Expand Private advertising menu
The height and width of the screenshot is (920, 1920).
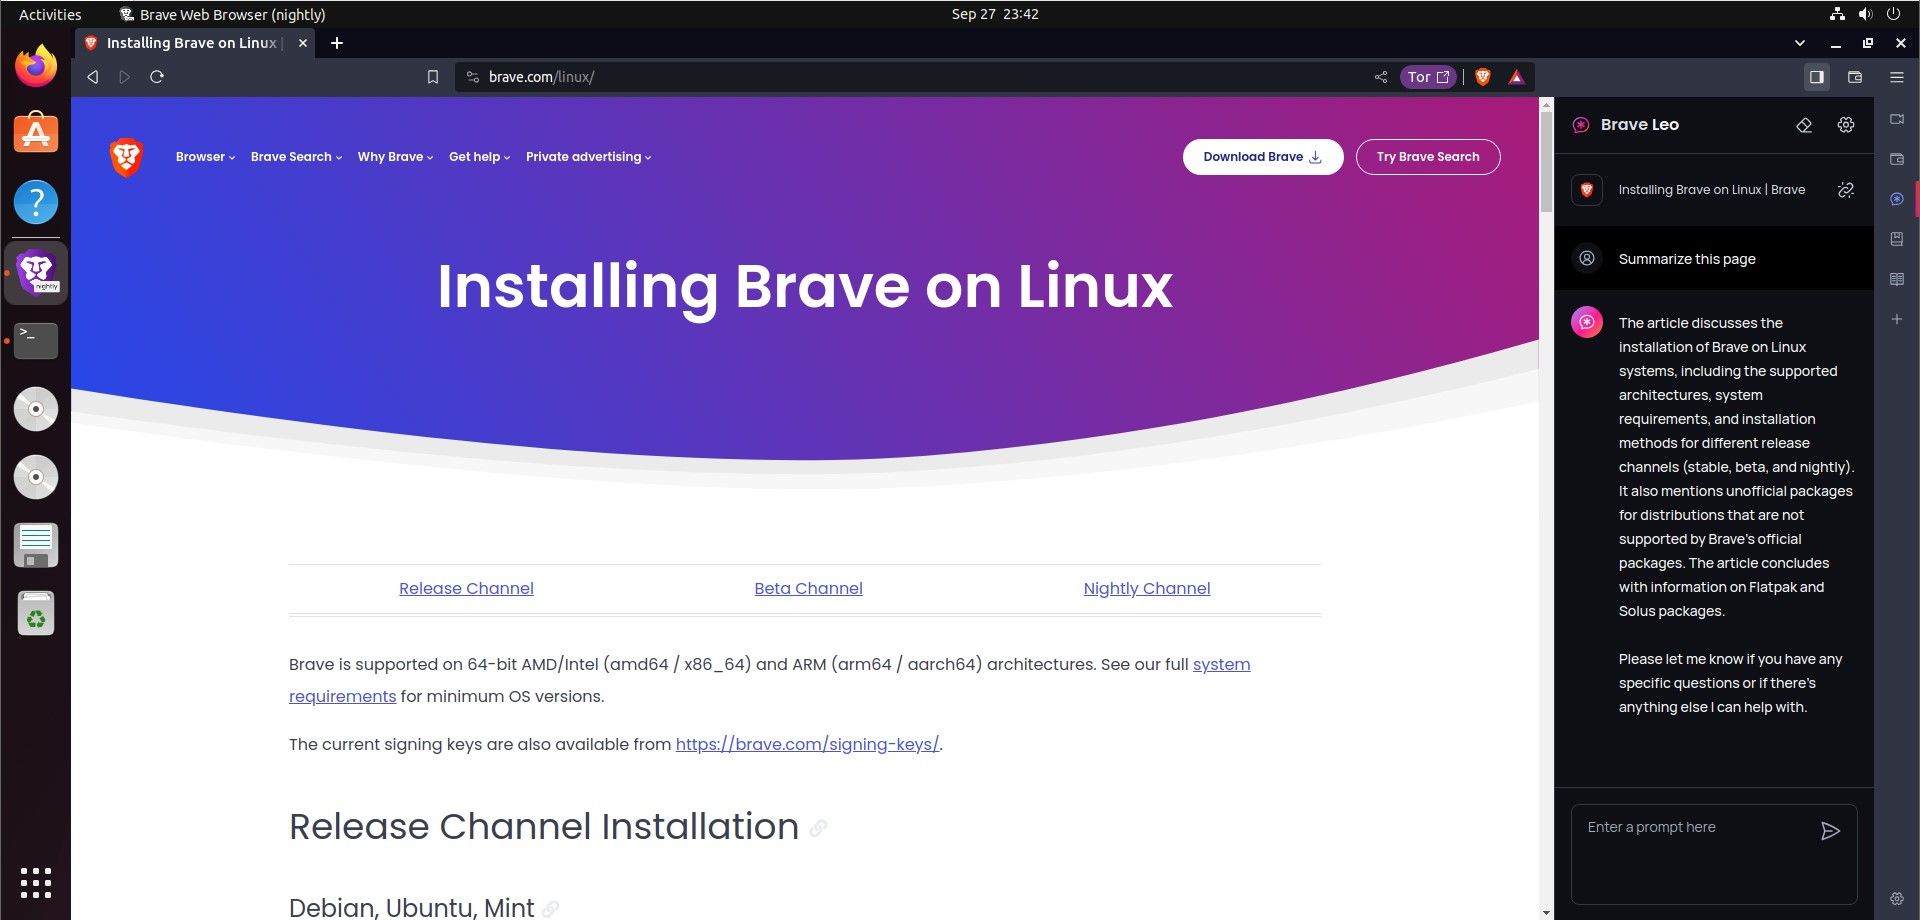point(588,157)
